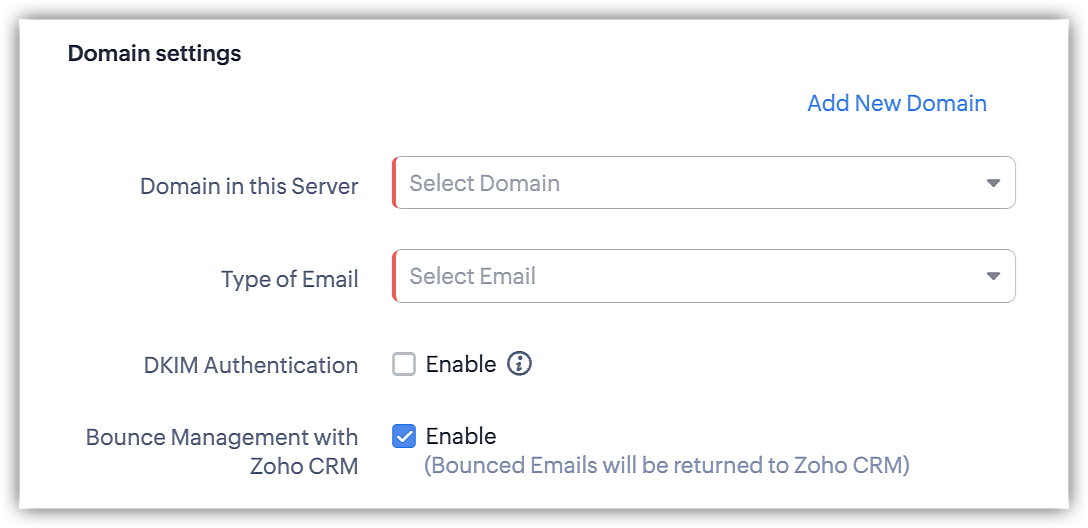Click the red required marker on the Domain field
The width and height of the screenshot is (1088, 528).
coord(395,183)
